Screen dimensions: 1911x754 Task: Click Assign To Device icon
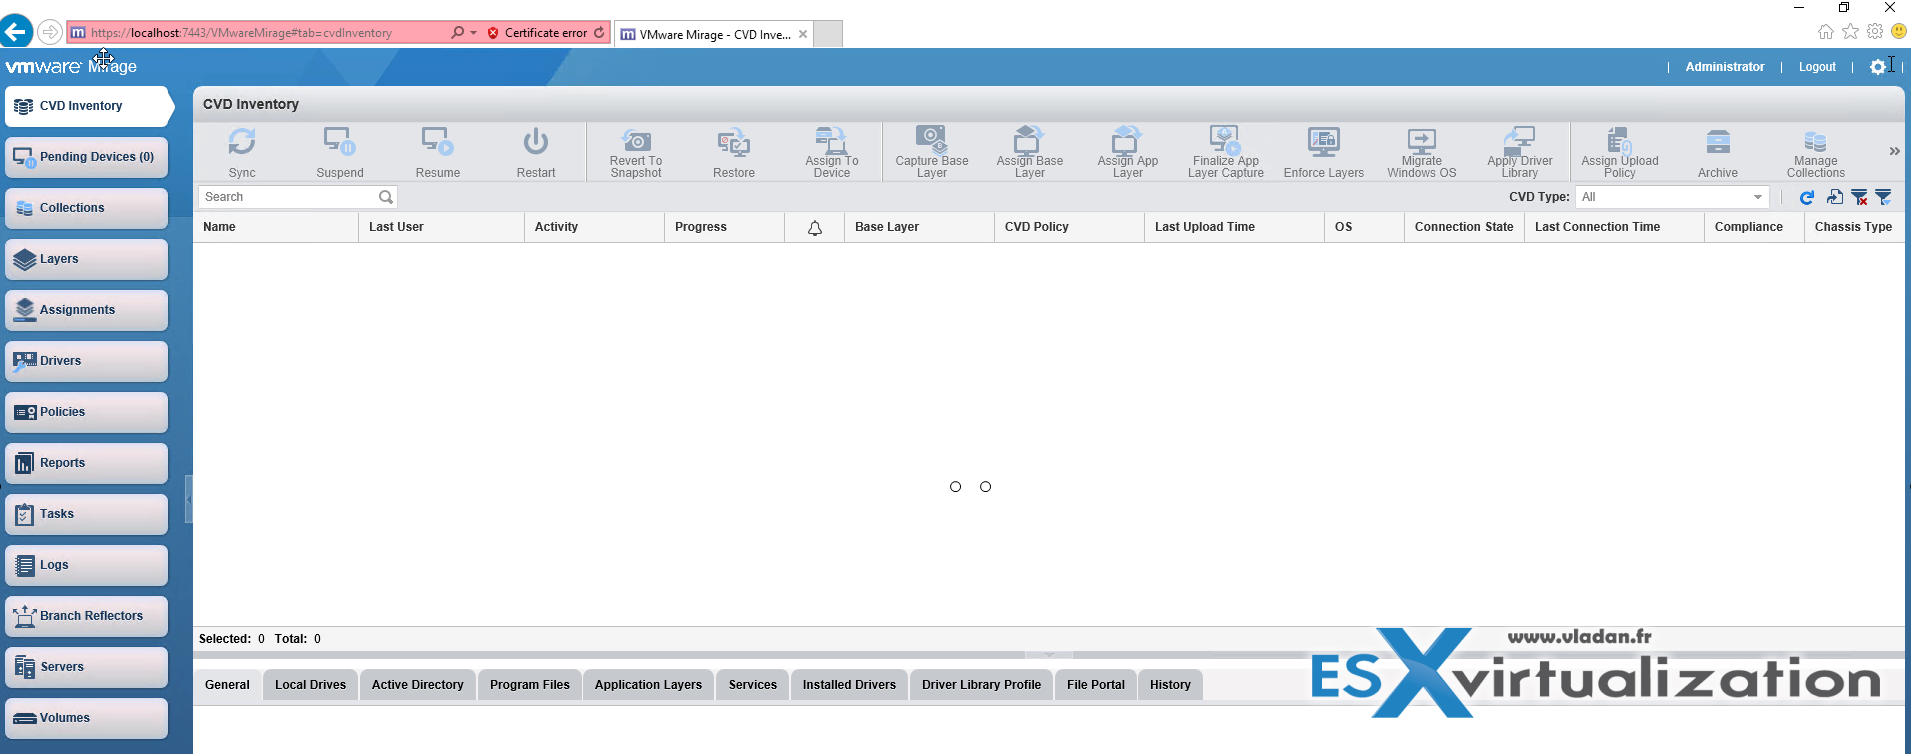[x=831, y=139]
